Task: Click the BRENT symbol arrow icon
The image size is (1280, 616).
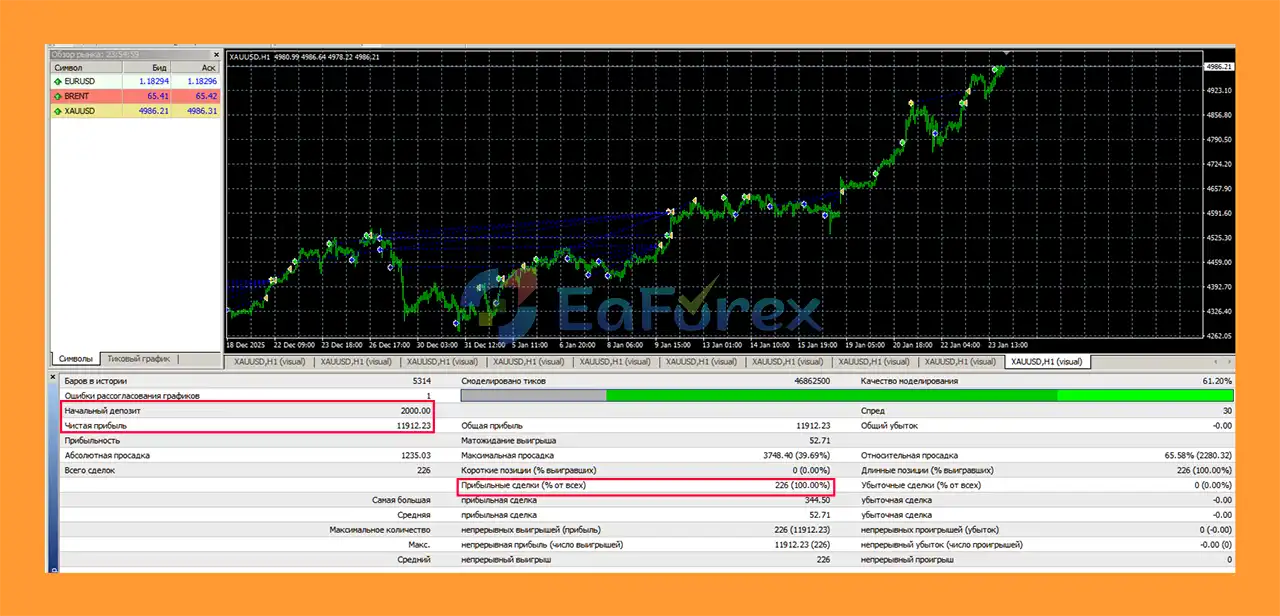Action: tap(58, 96)
